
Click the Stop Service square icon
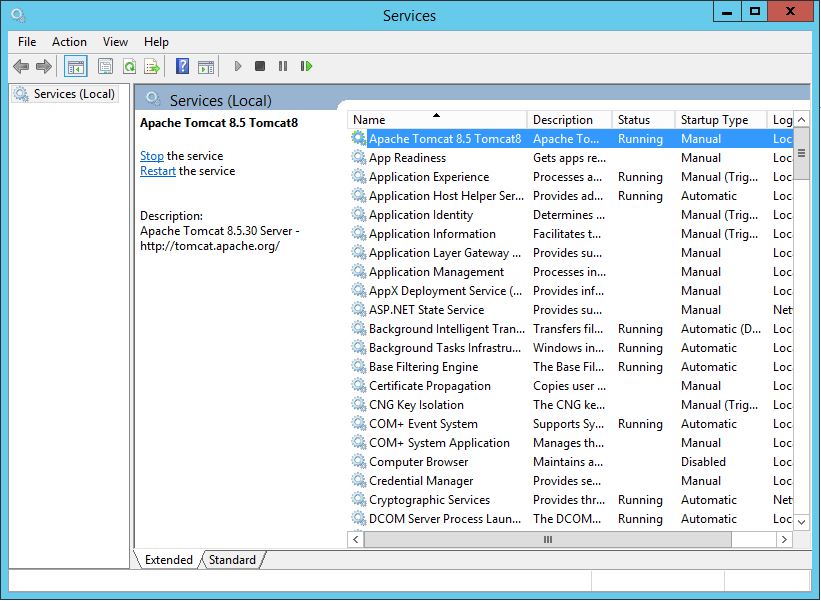(260, 66)
